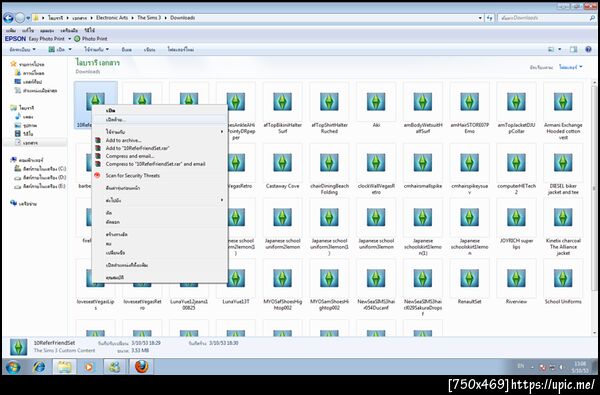Expand the arrow beside the toolbar Open button
This screenshot has height=395, width=600.
click(70, 49)
